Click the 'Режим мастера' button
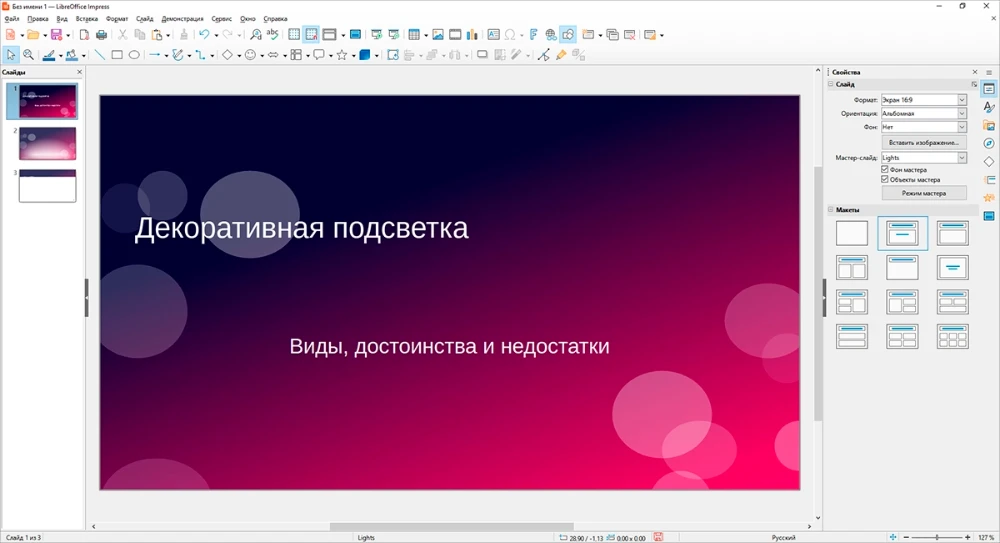The image size is (1000, 543). click(923, 193)
